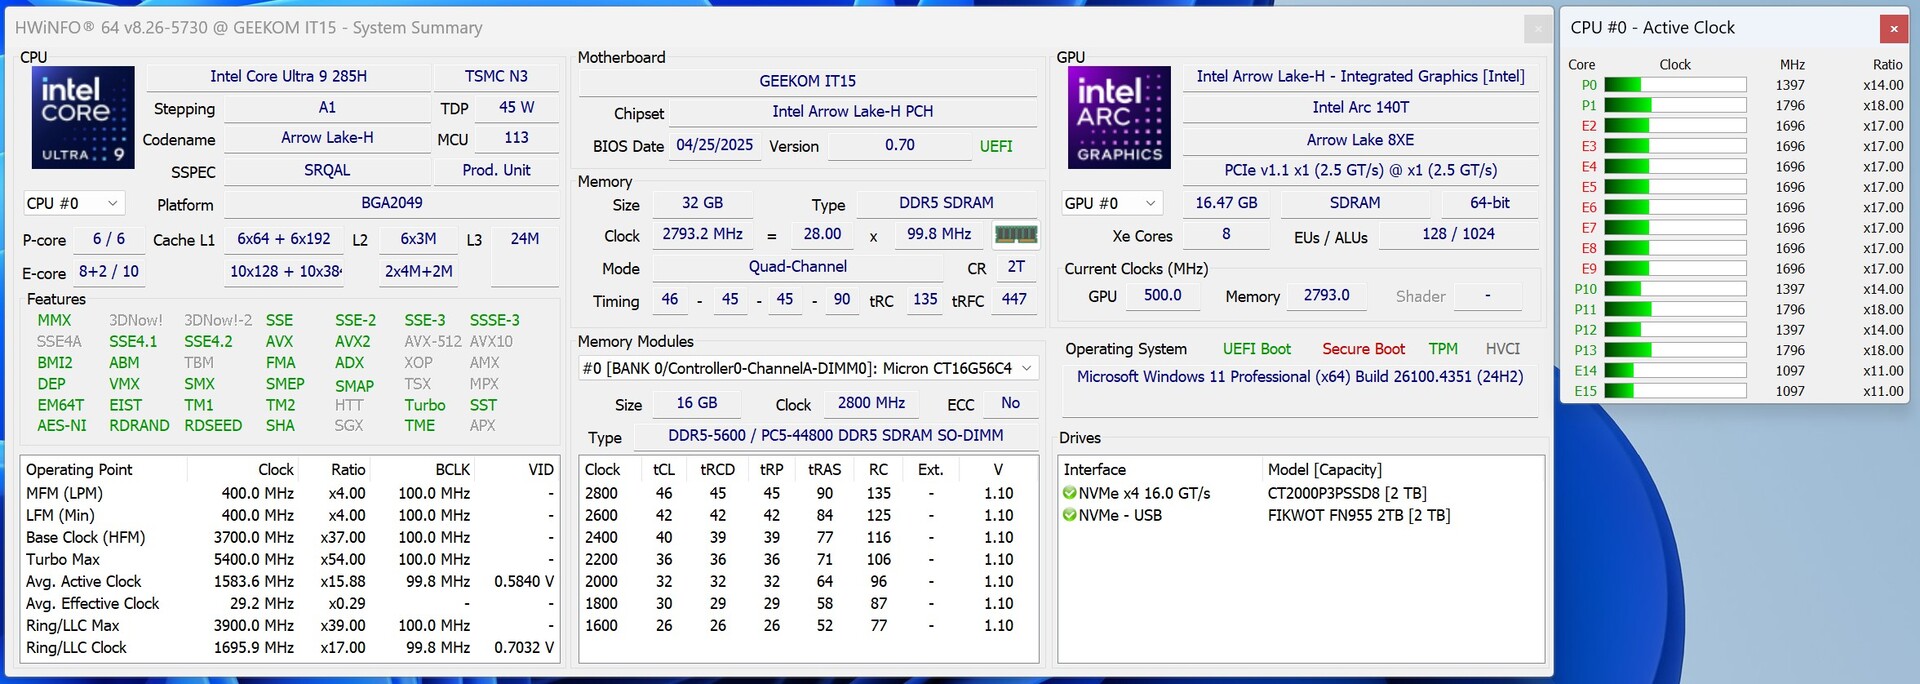Click the Intel Arc Graphics logo

(1119, 117)
